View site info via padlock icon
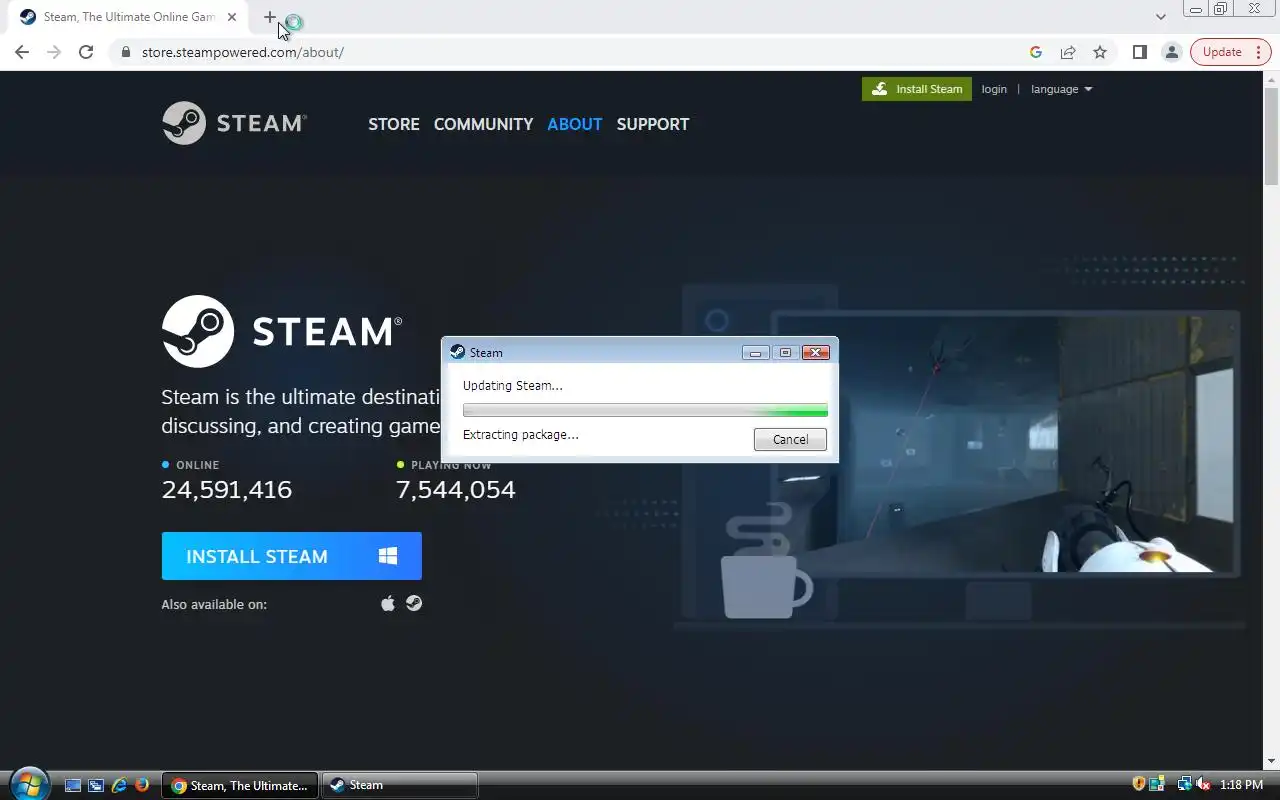Viewport: 1280px width, 800px height. pos(125,52)
